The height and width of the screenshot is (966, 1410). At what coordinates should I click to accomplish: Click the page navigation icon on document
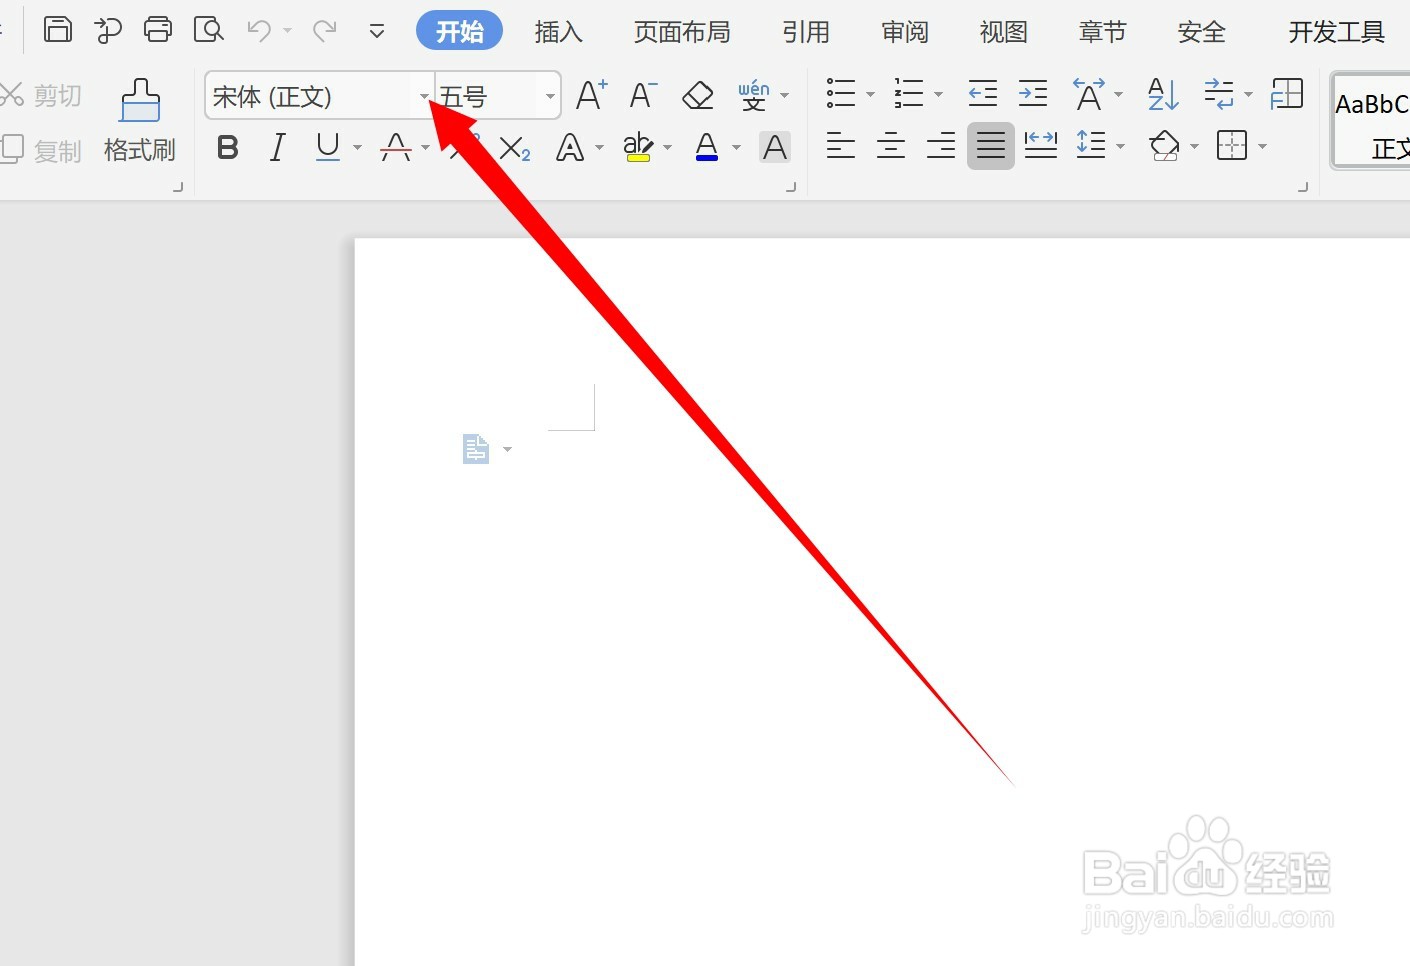click(476, 449)
